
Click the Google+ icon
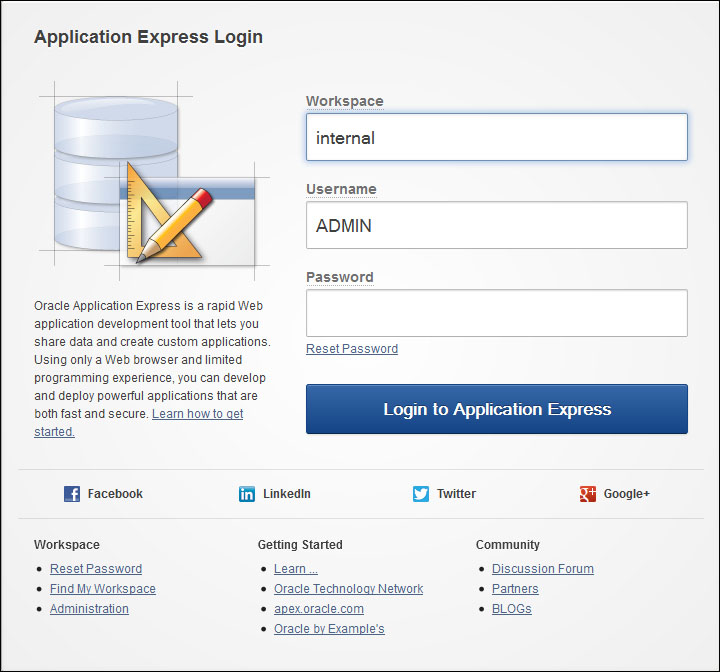(x=588, y=494)
